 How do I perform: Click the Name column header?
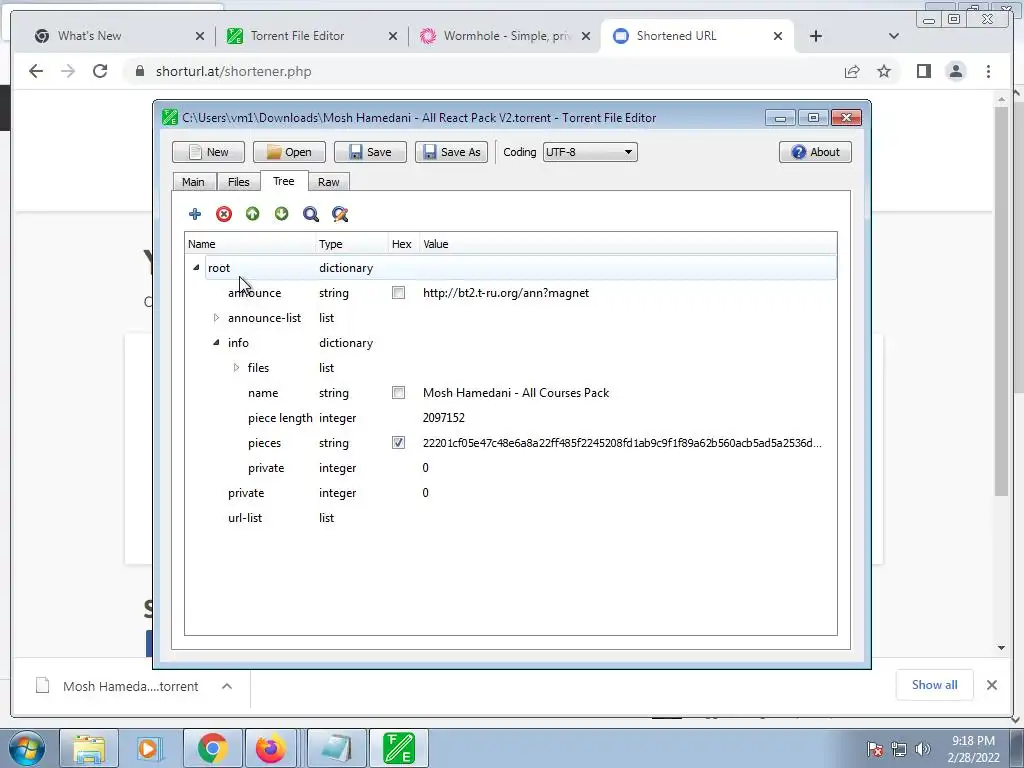pos(250,244)
